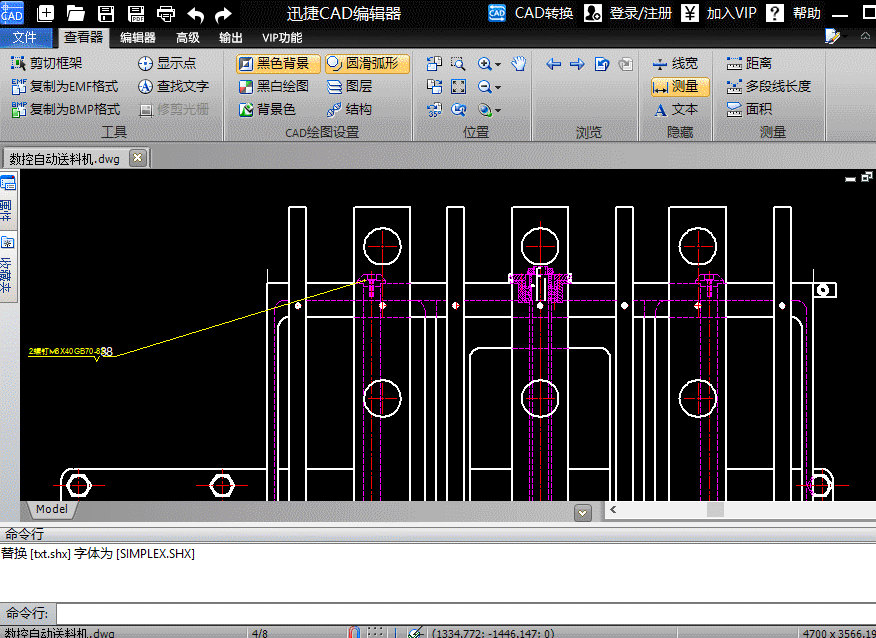The image size is (876, 638).
Task: Open 查找文字 find text
Action: tap(173, 86)
